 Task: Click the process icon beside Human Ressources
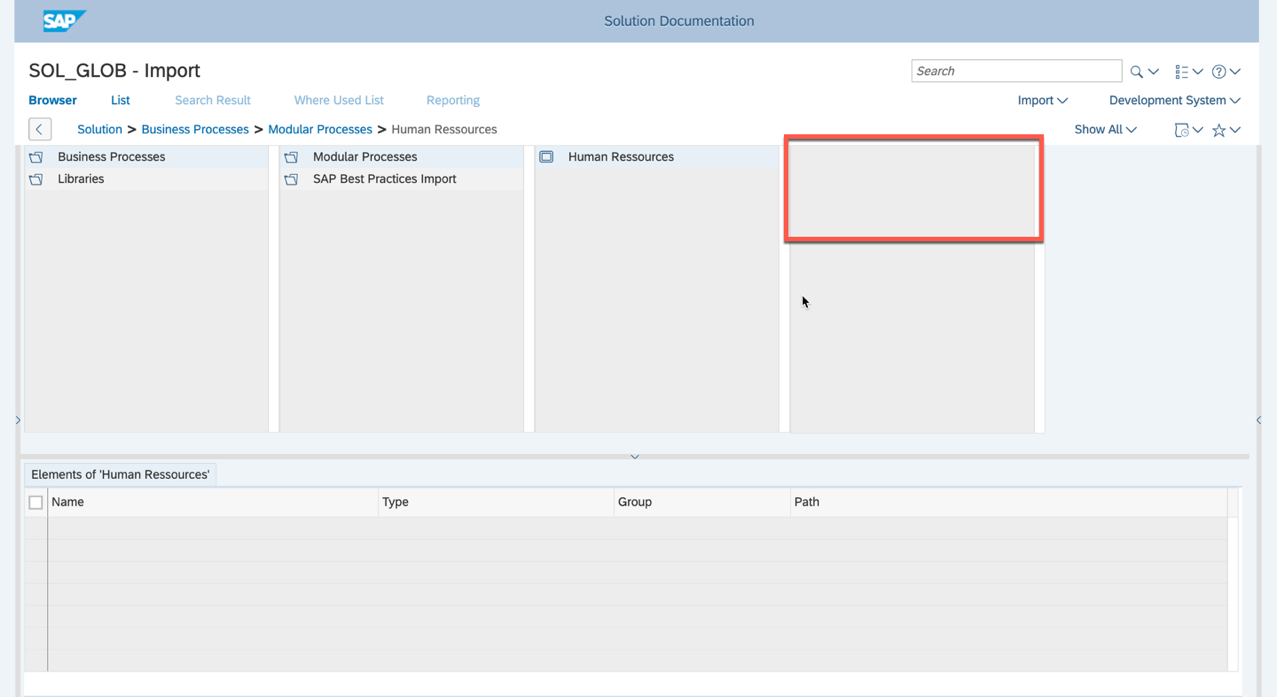[x=546, y=156]
